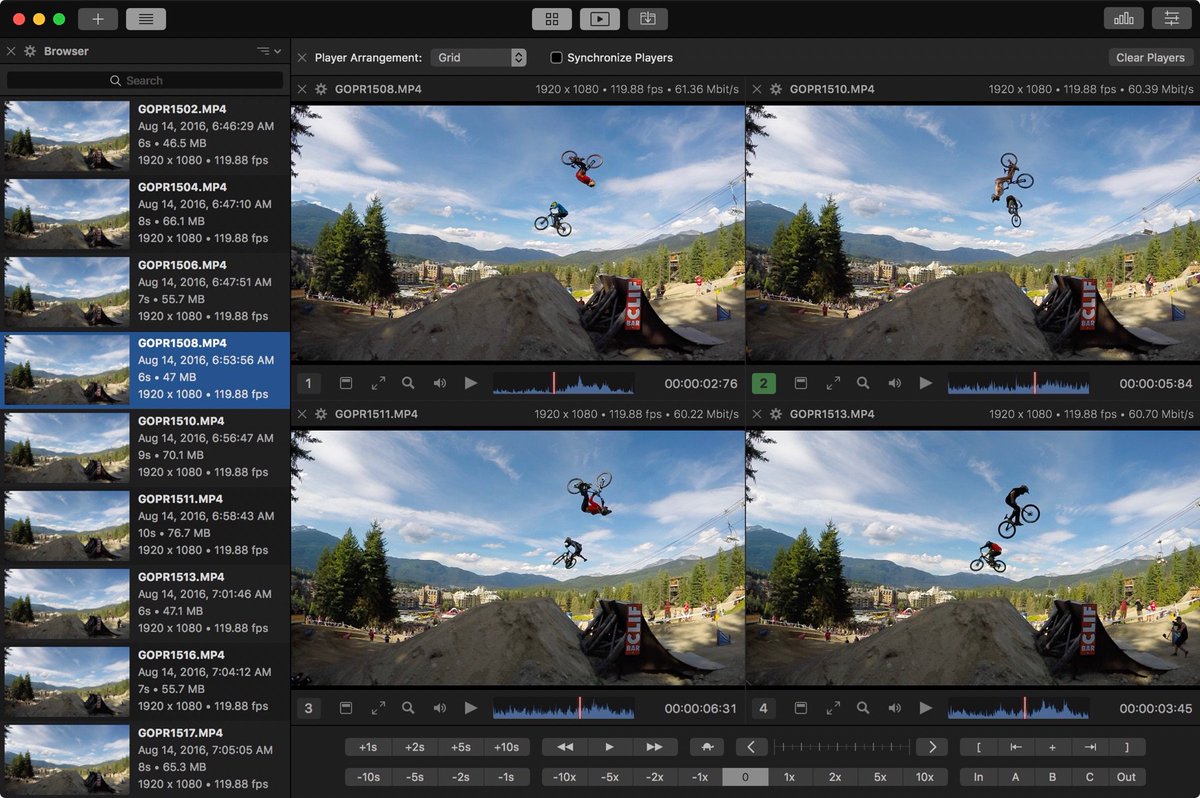Image resolution: width=1200 pixels, height=798 pixels.
Task: Click the fast-forward double-arrow transport button
Action: tap(655, 747)
